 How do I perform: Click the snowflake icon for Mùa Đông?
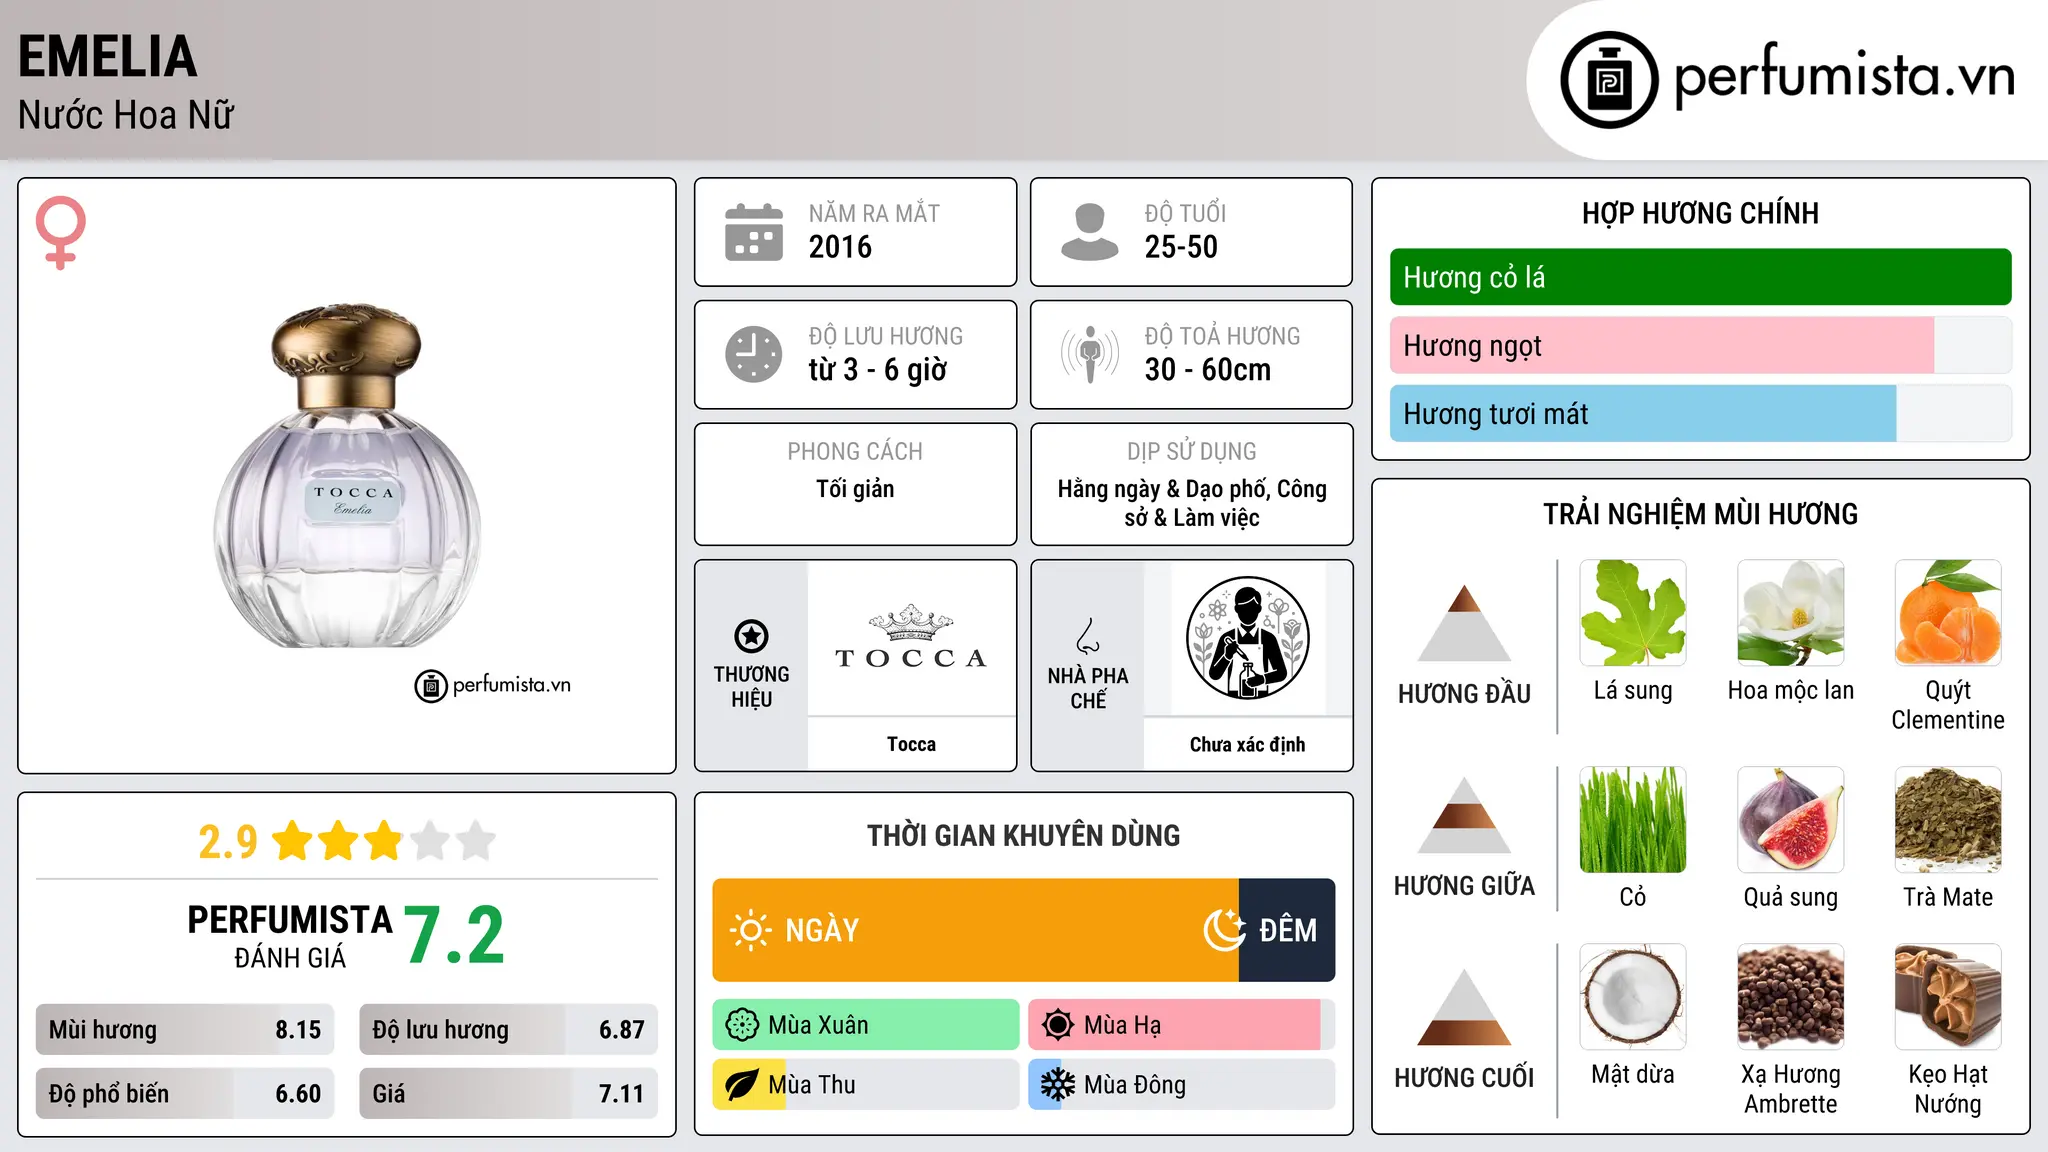[x=1058, y=1085]
